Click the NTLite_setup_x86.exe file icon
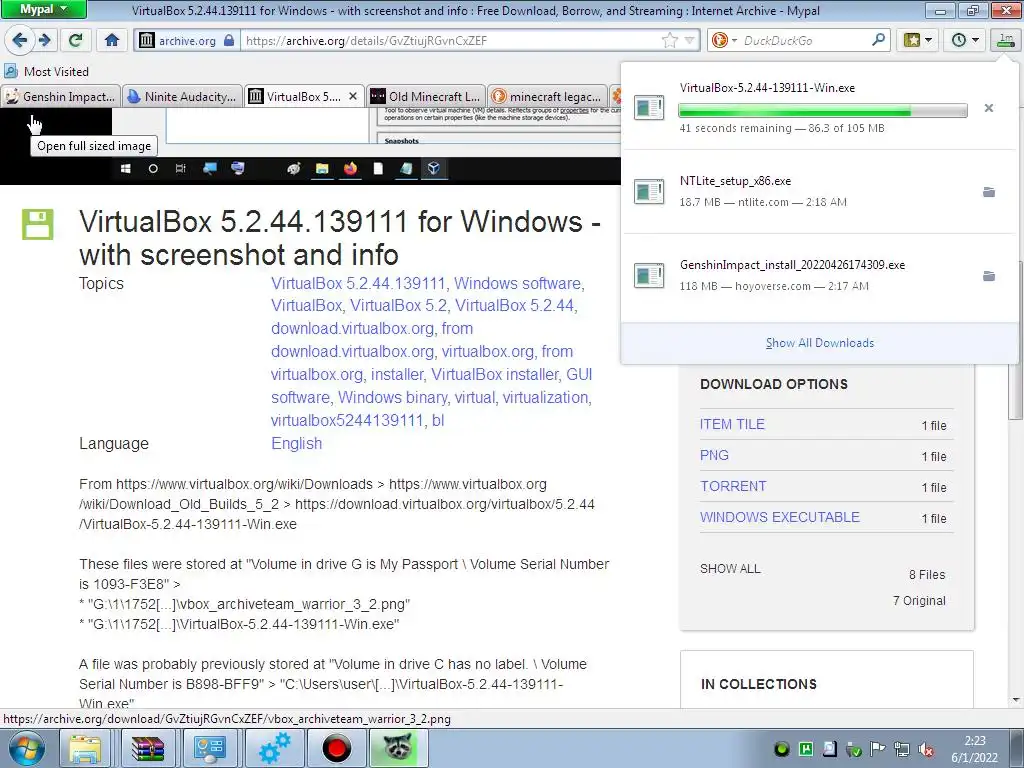The width and height of the screenshot is (1024, 768). coord(649,192)
